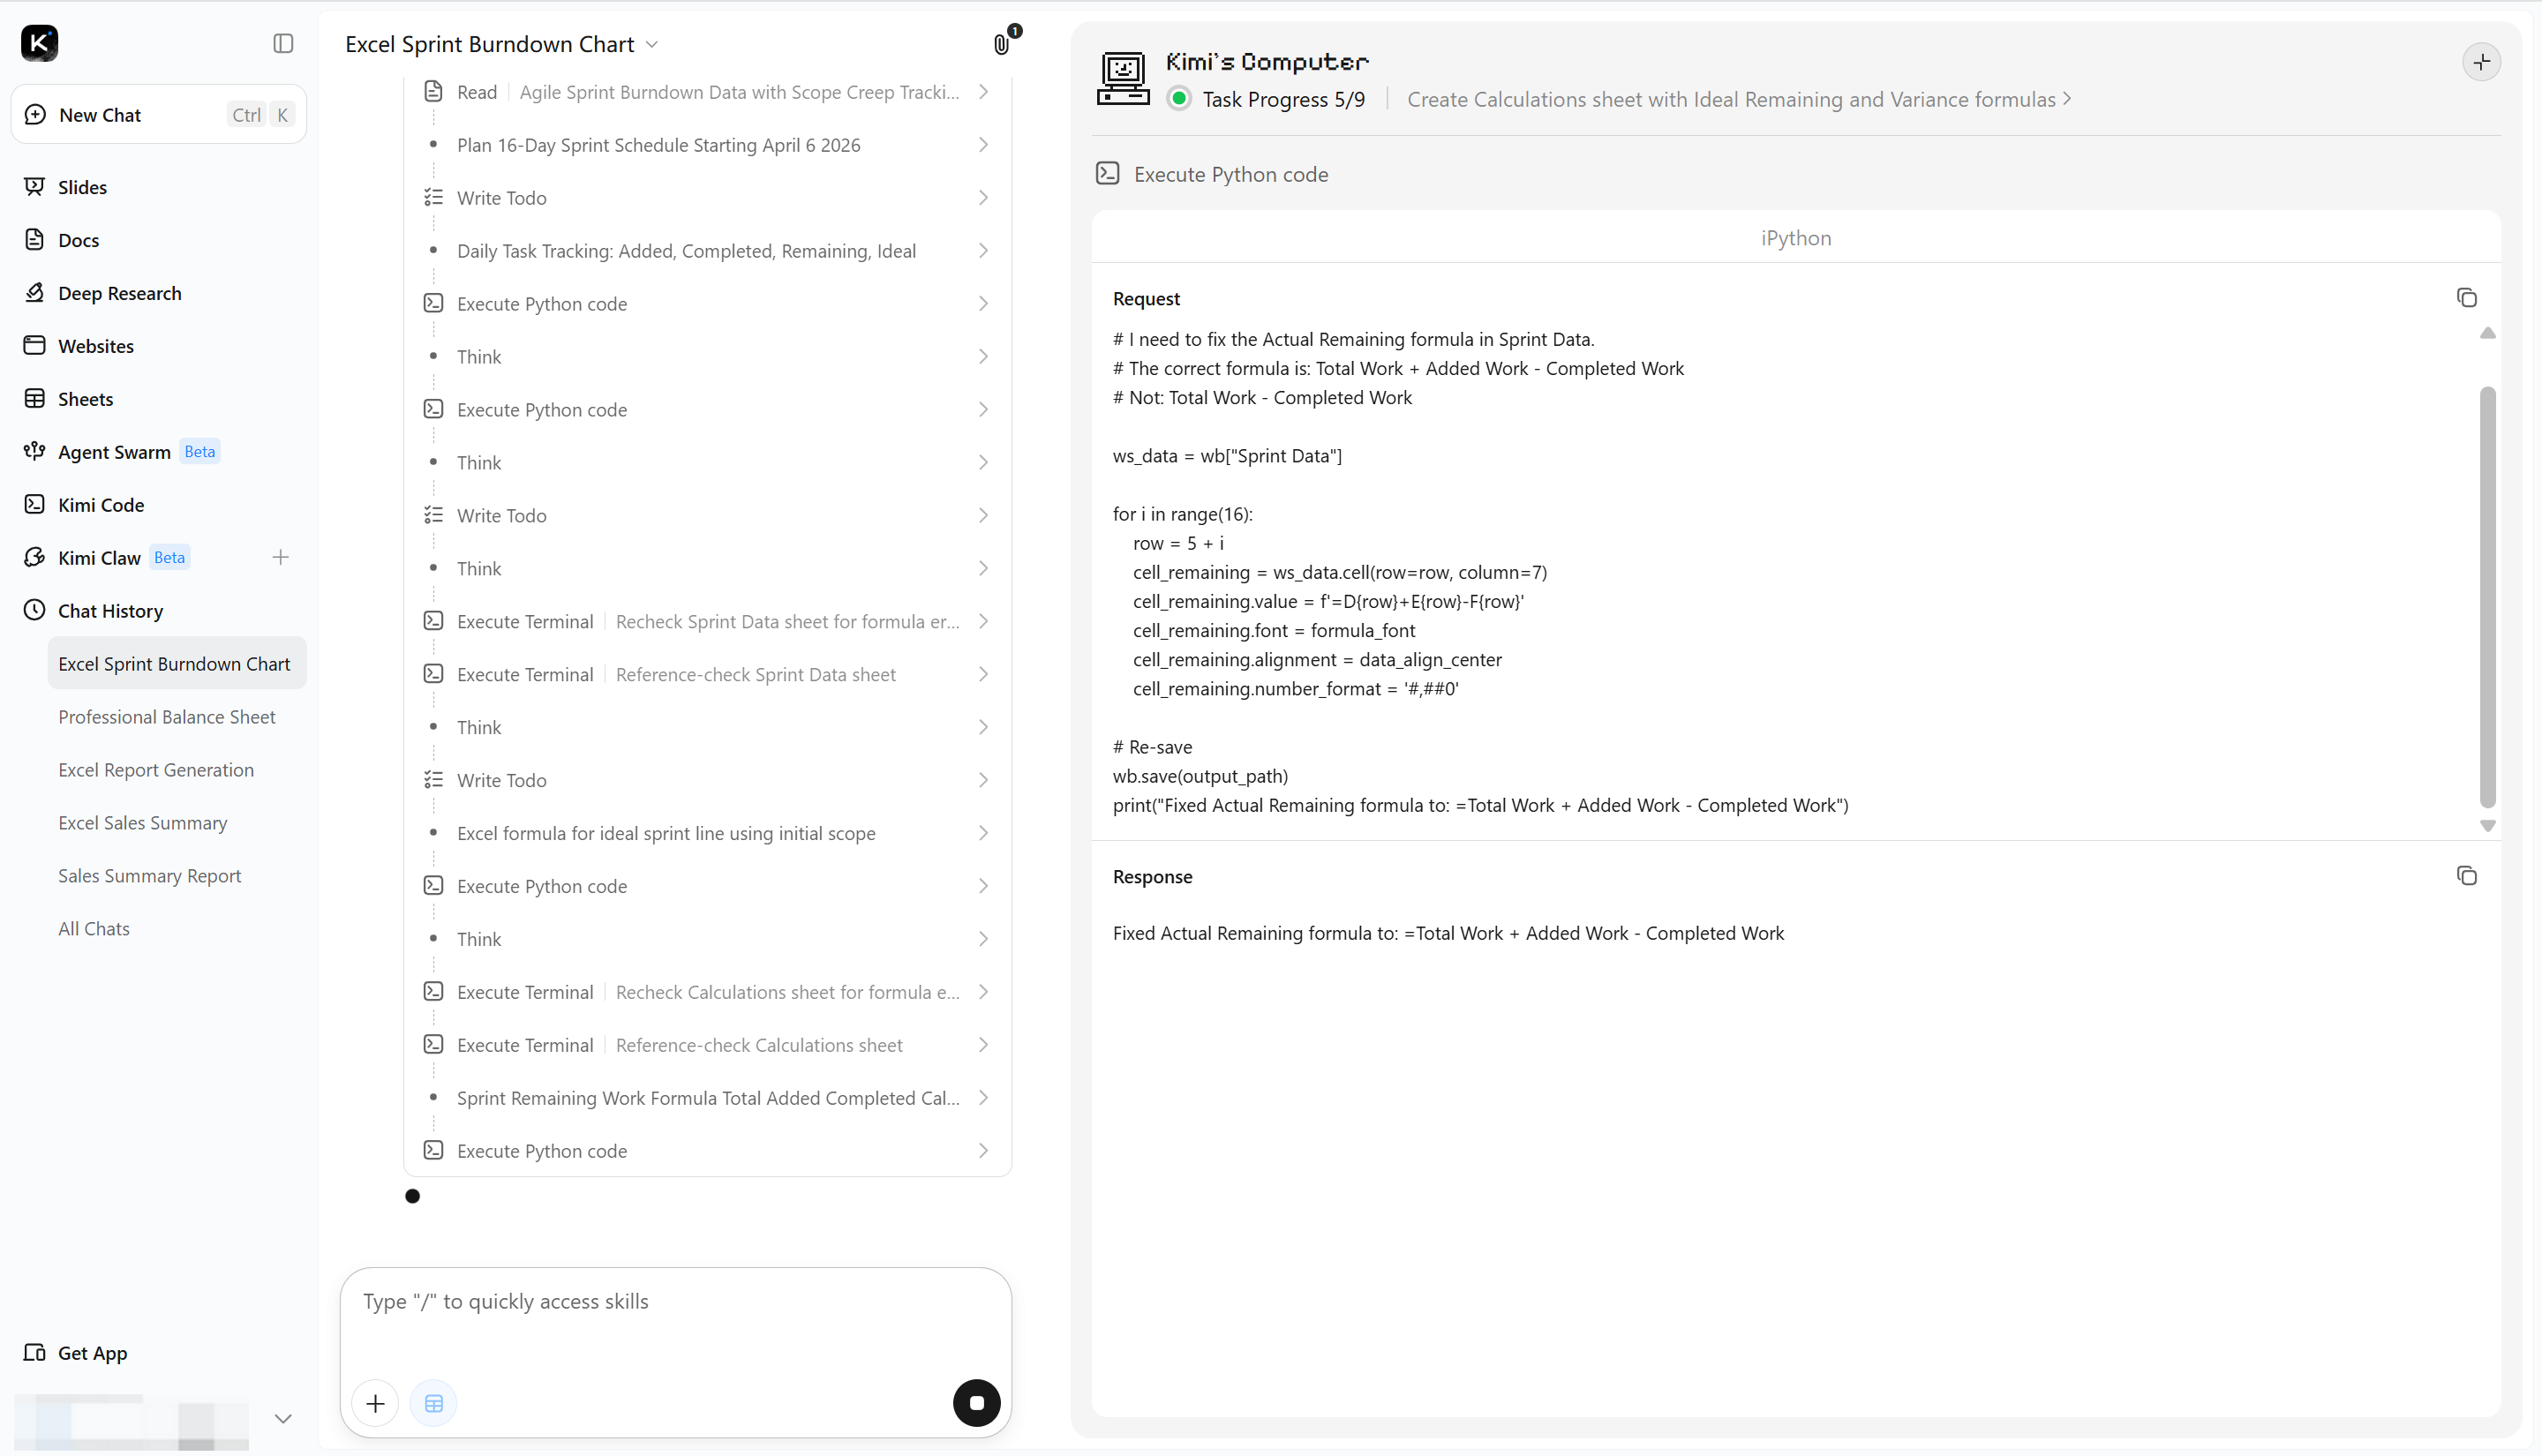Stop the running task with the stop button

(x=976, y=1403)
